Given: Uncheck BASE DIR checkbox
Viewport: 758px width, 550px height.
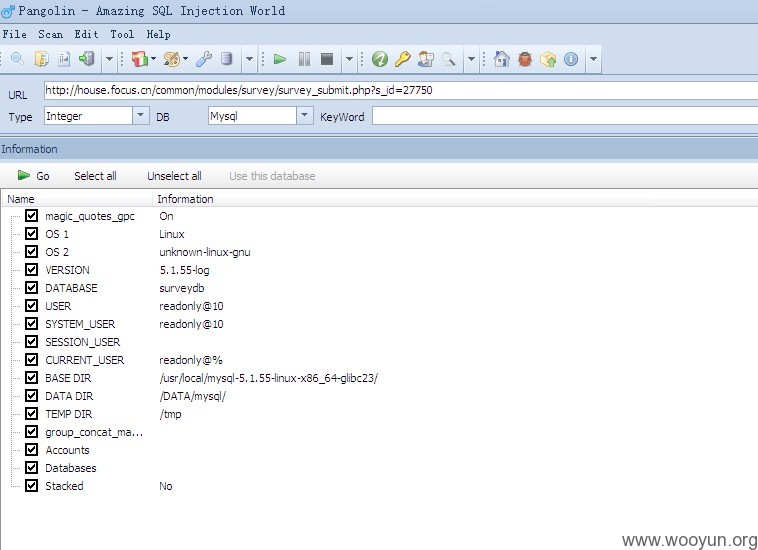Looking at the screenshot, I should [31, 377].
